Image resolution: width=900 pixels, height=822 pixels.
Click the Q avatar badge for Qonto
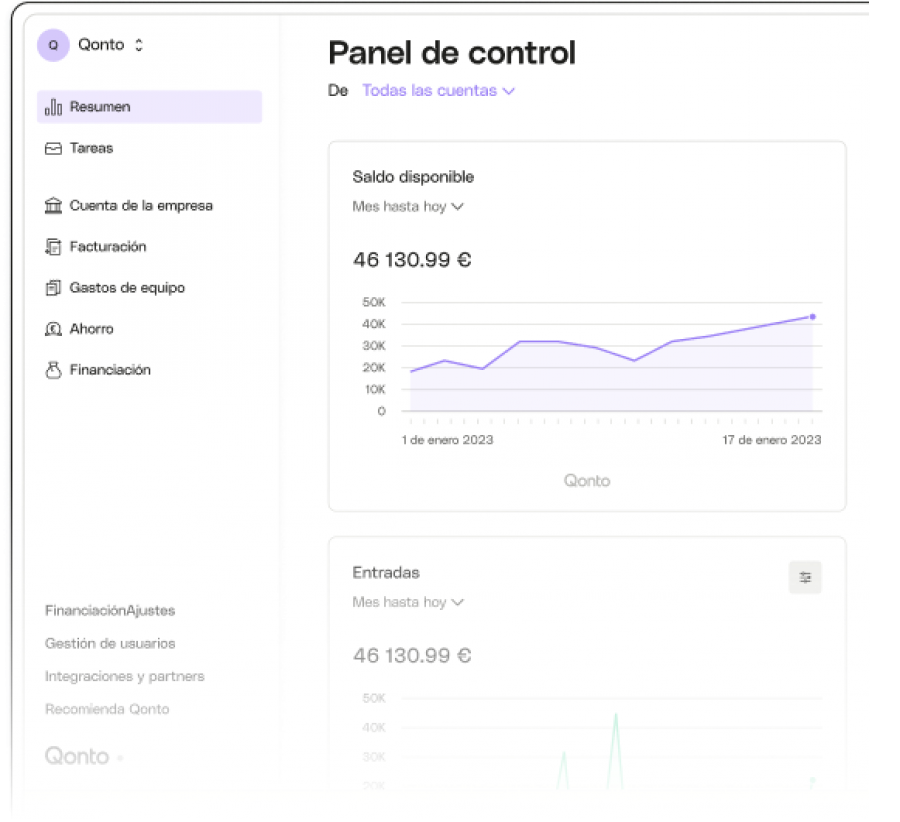tap(52, 45)
